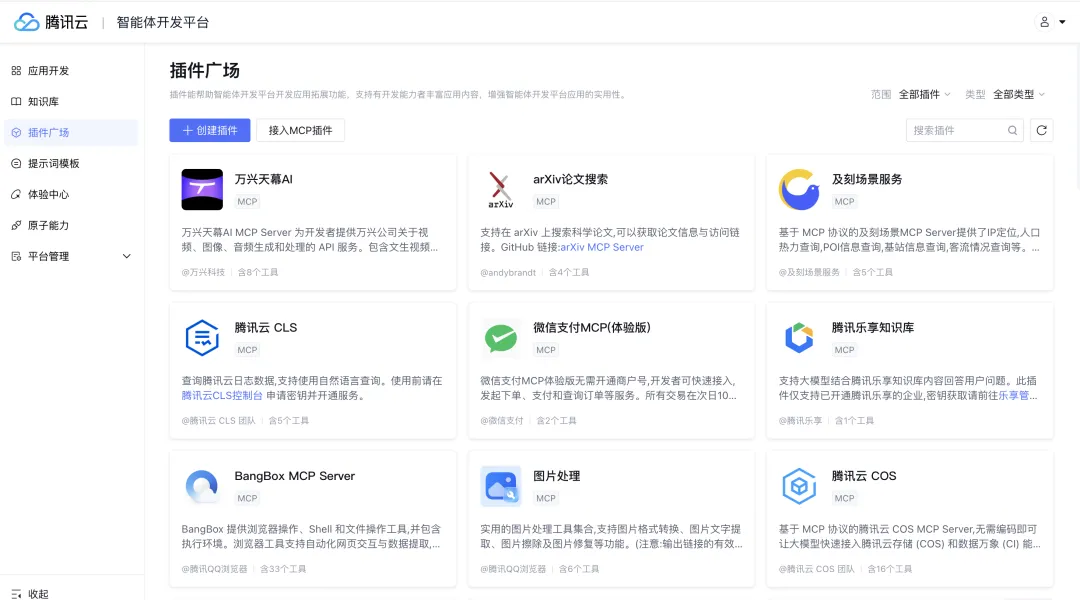Click the 接入MCP插件 button

[x=300, y=130]
